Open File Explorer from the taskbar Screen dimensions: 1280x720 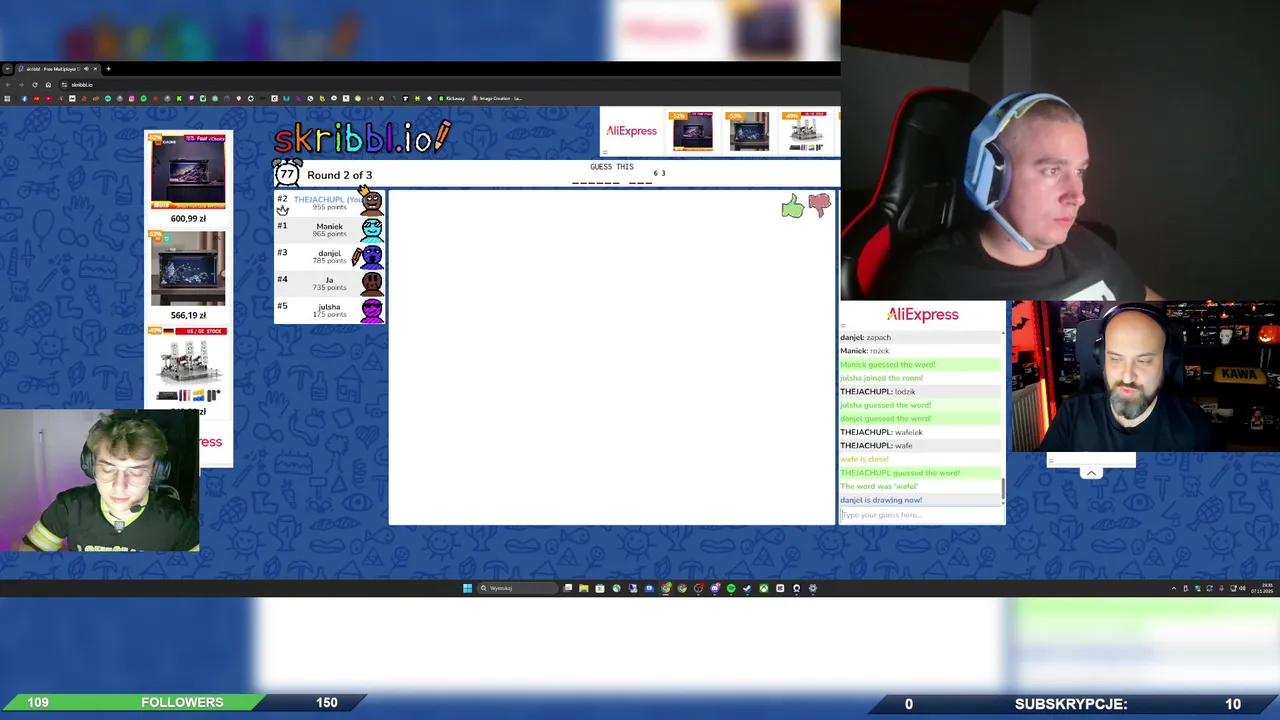pyautogui.click(x=583, y=588)
